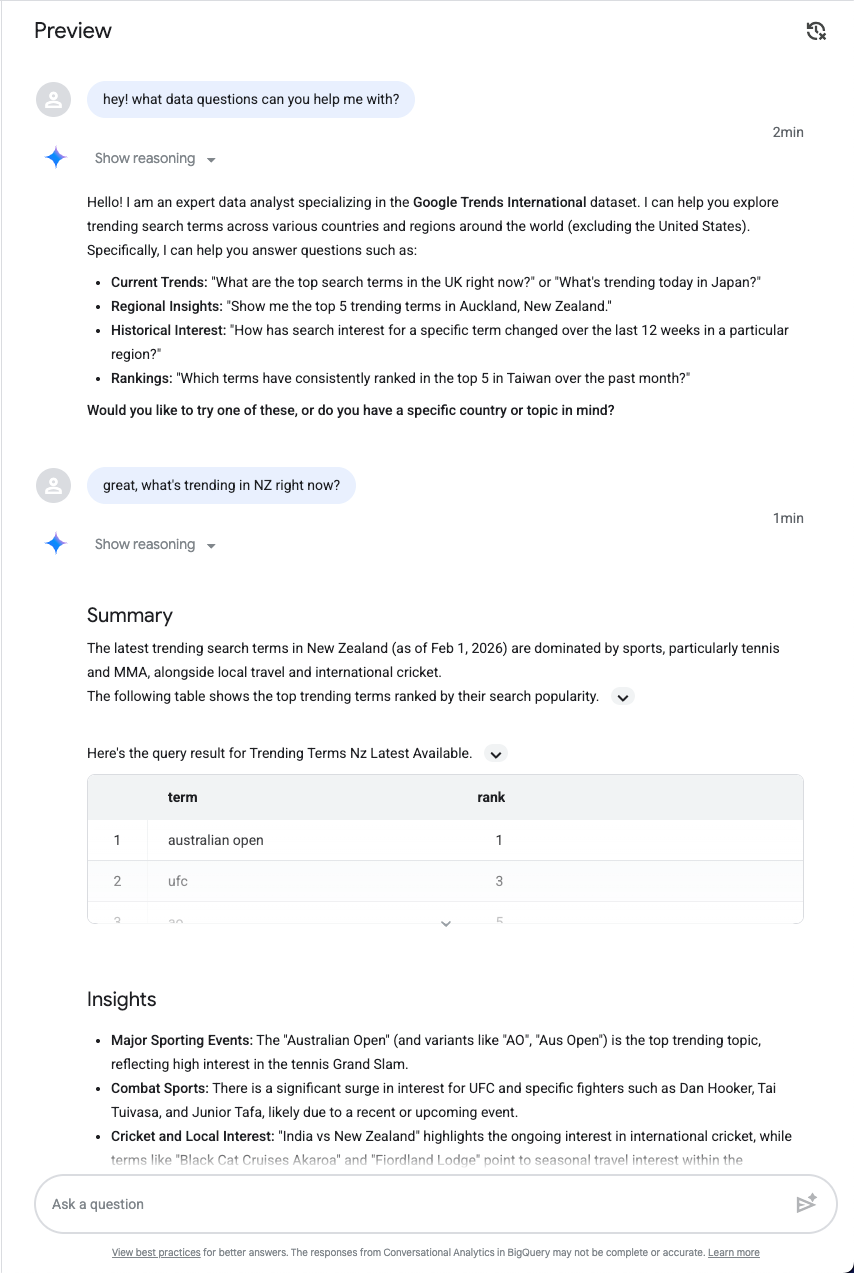854x1273 pixels.
Task: Select the australian open table row
Action: click(x=445, y=840)
